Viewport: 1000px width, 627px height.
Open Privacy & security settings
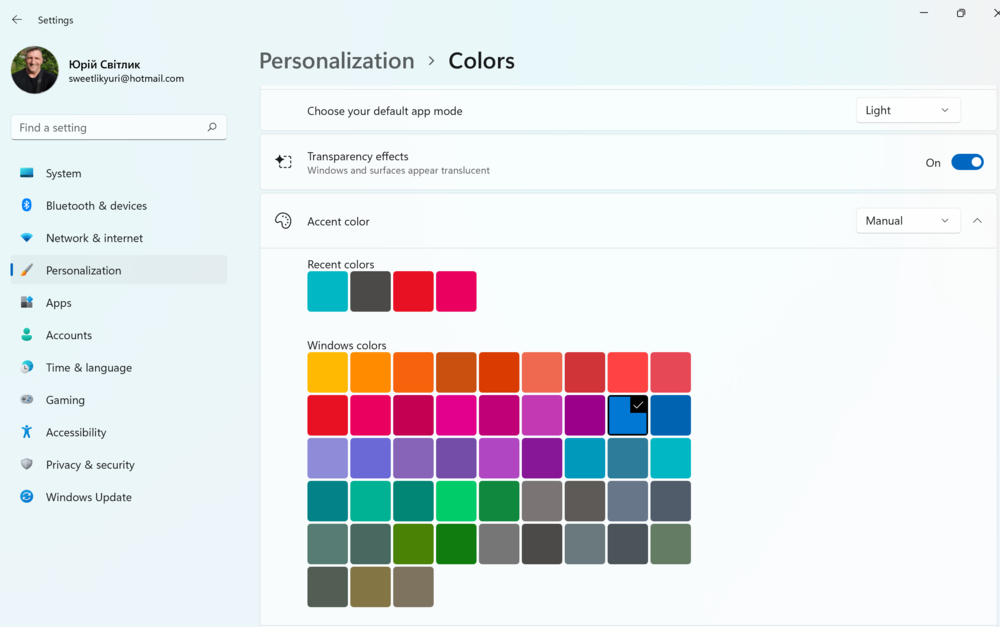pyautogui.click(x=90, y=465)
